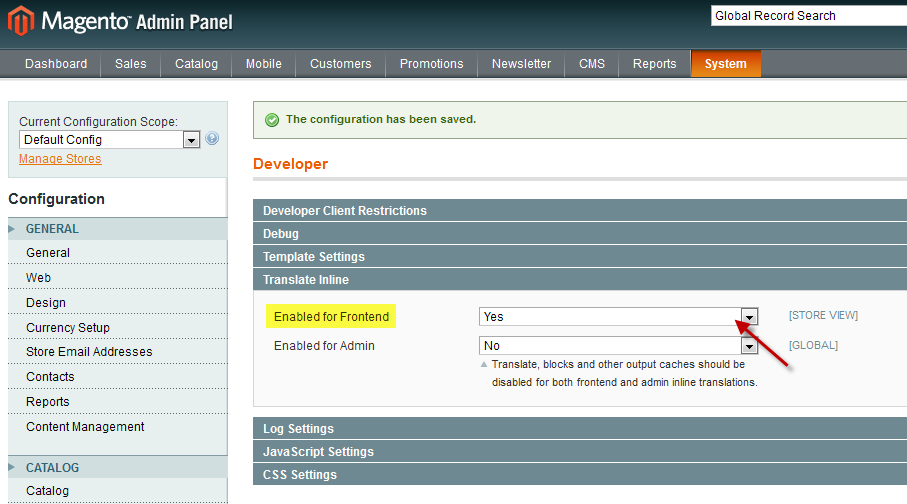Open the Promotions menu
This screenshot has height=504, width=907.
[431, 64]
